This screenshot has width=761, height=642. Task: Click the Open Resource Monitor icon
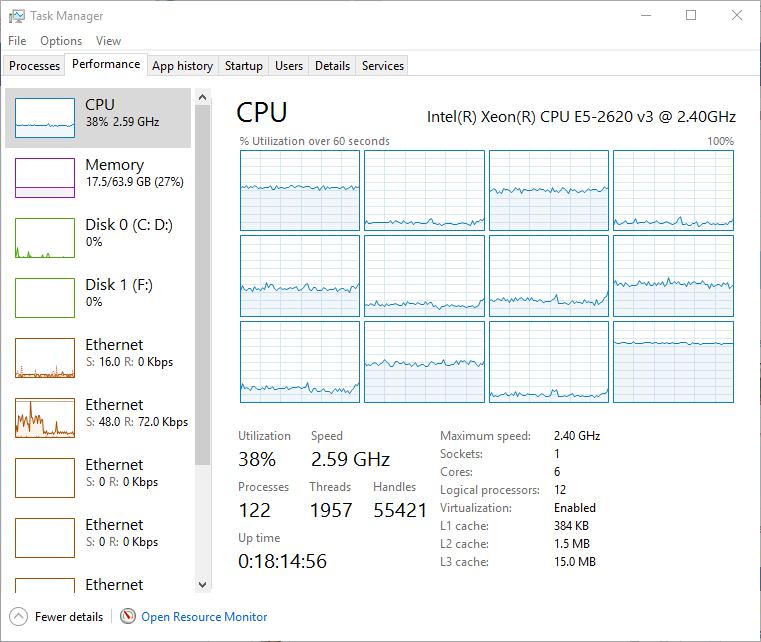coord(128,617)
